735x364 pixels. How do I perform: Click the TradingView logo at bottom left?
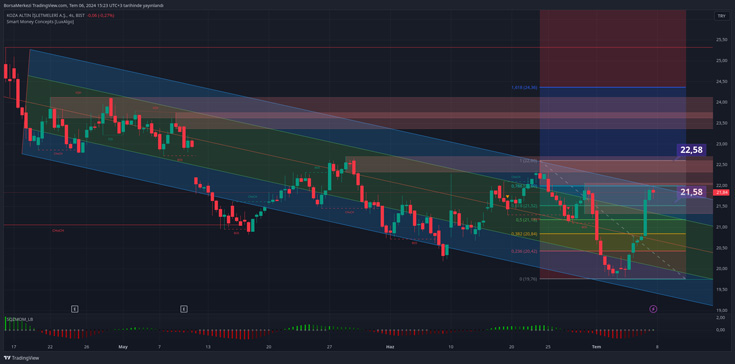tap(21, 358)
